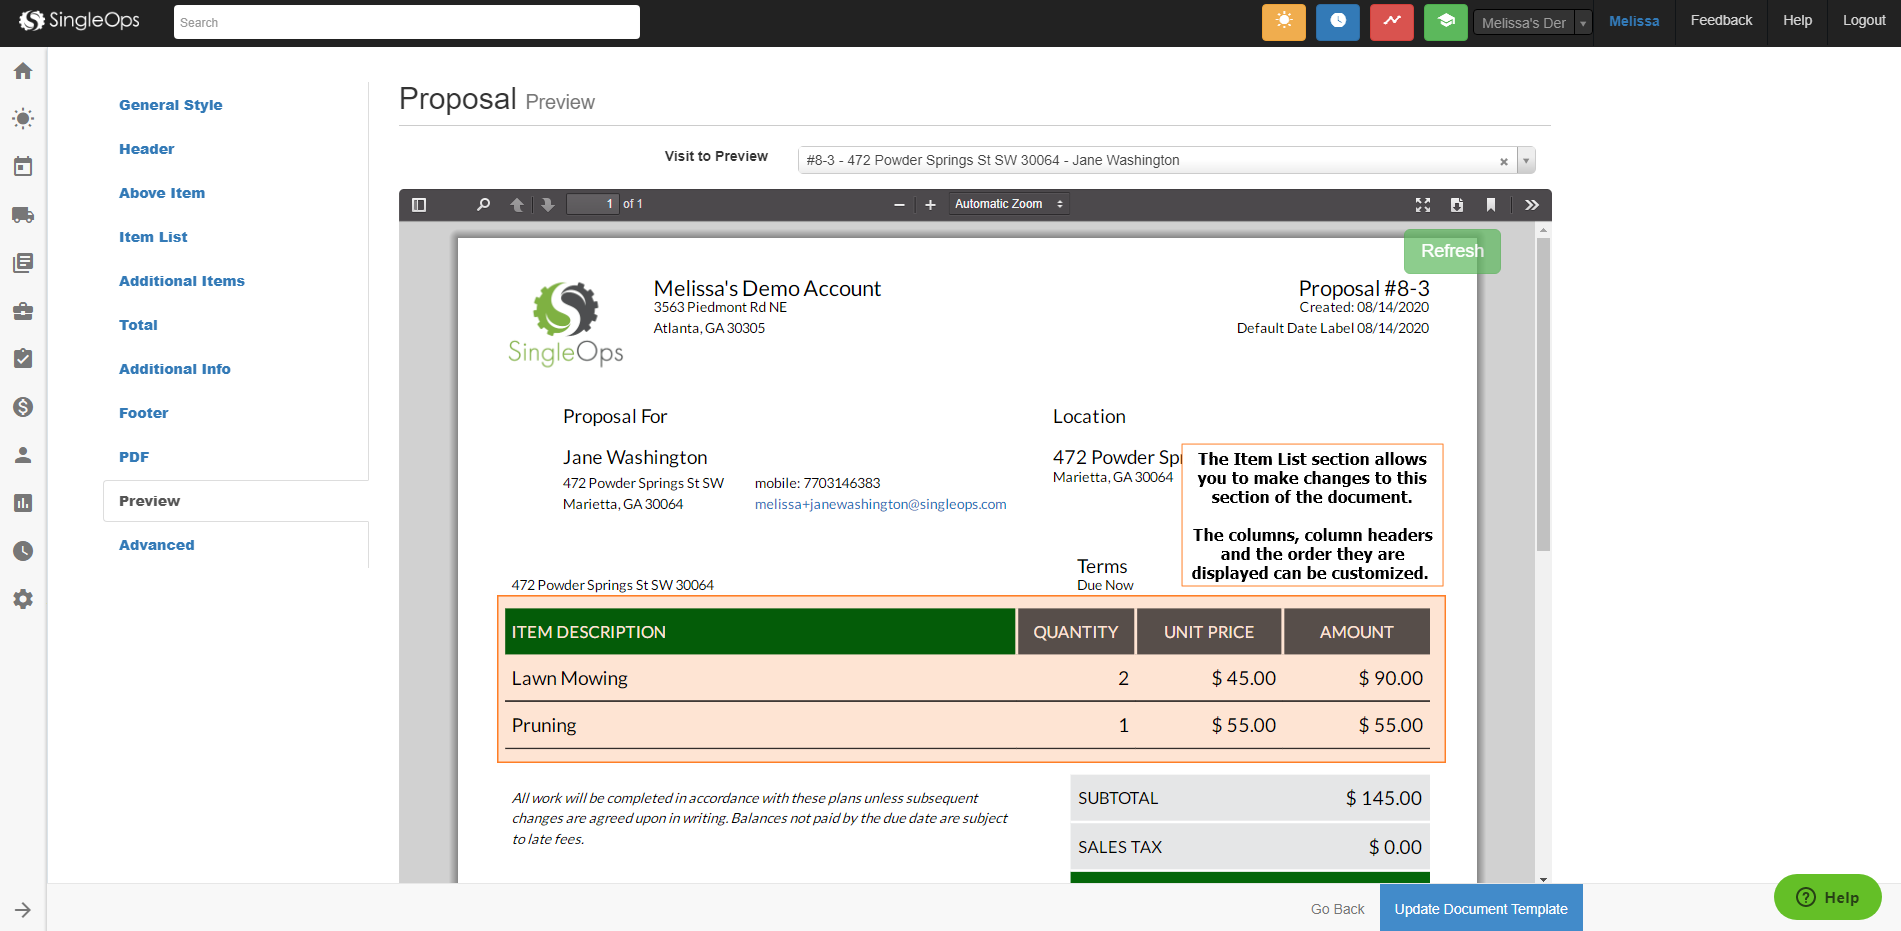Click the PDF preview vertical scrollbar
The height and width of the screenshot is (931, 1901).
(x=1543, y=400)
